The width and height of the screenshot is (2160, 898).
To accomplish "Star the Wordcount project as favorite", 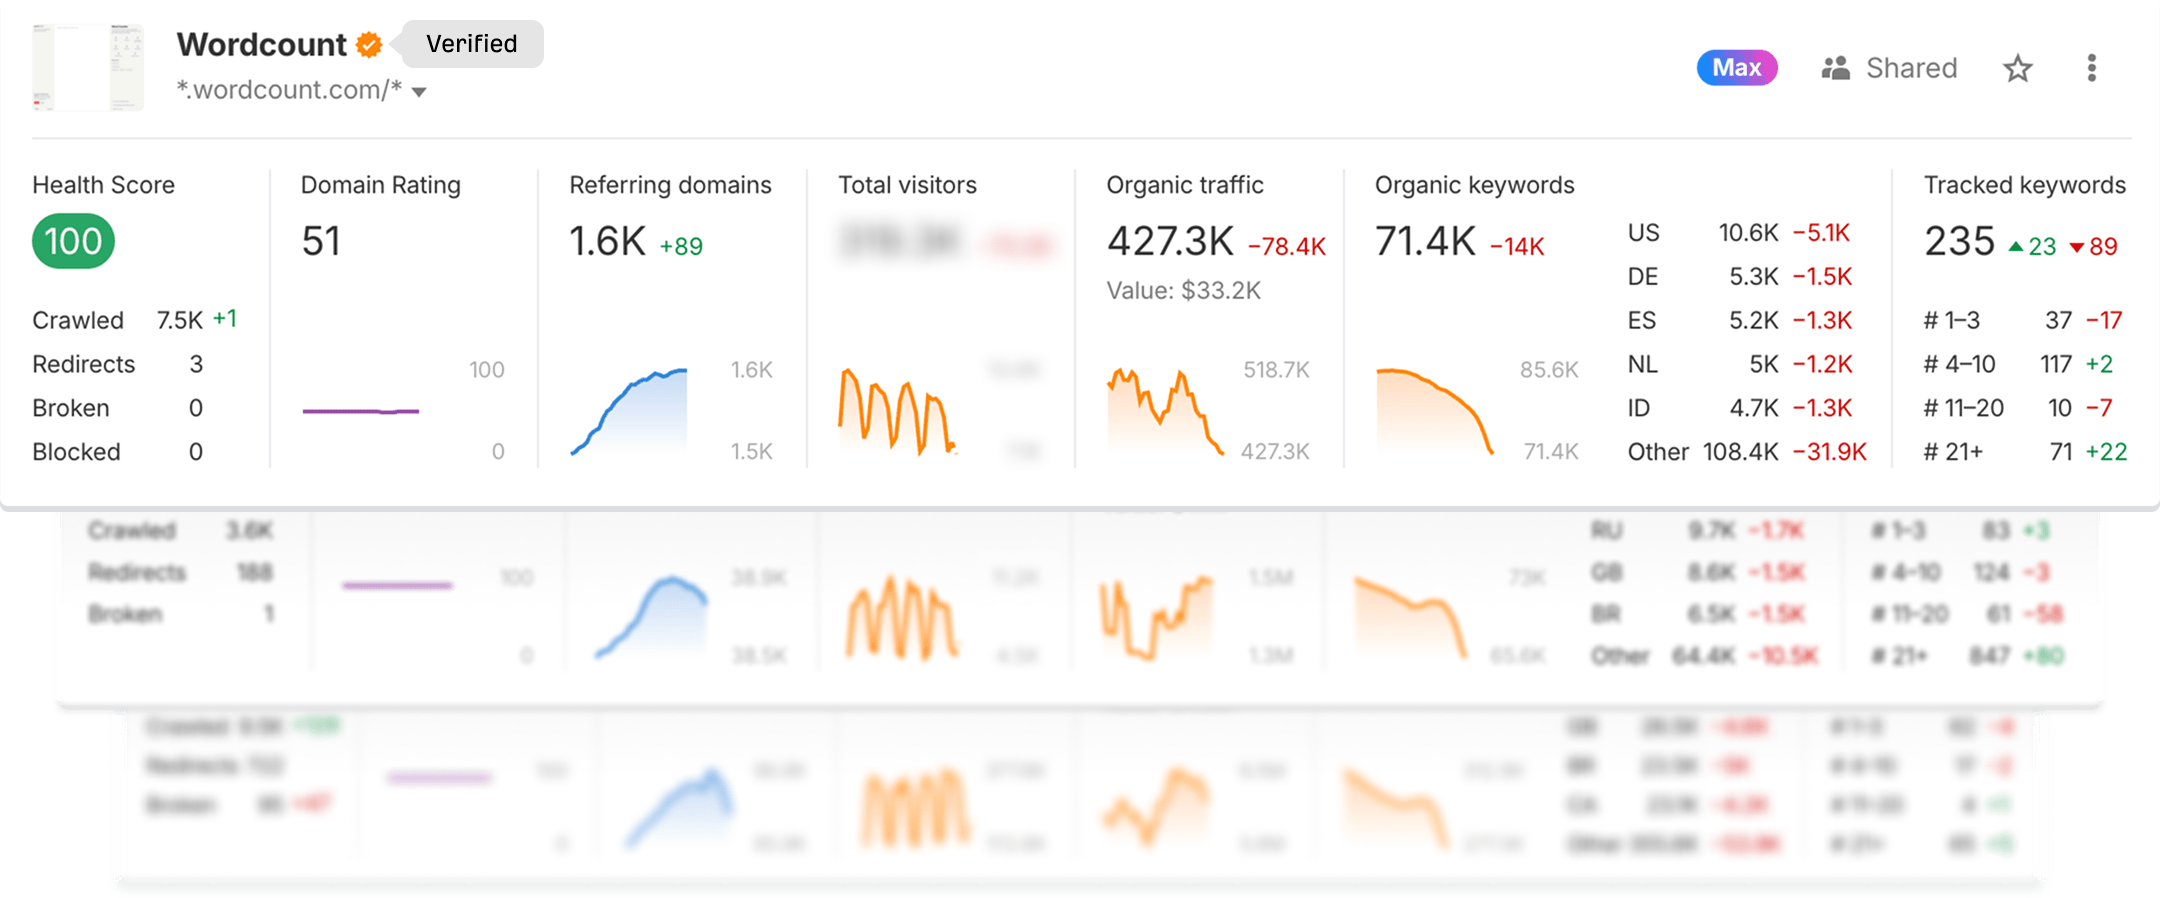I will [2017, 68].
